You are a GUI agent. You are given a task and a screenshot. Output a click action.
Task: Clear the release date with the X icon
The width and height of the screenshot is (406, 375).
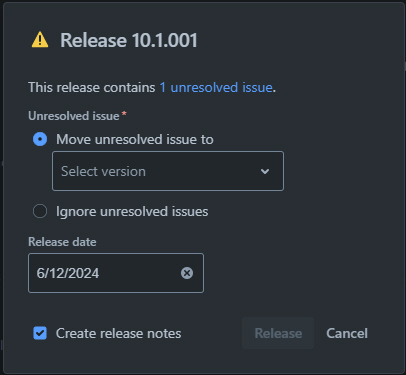[187, 273]
